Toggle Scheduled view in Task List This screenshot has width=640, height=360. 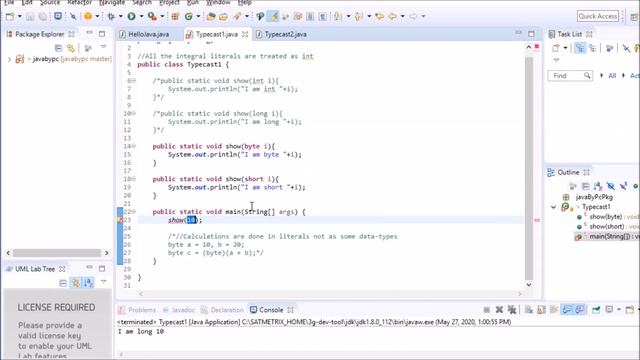pos(592,48)
